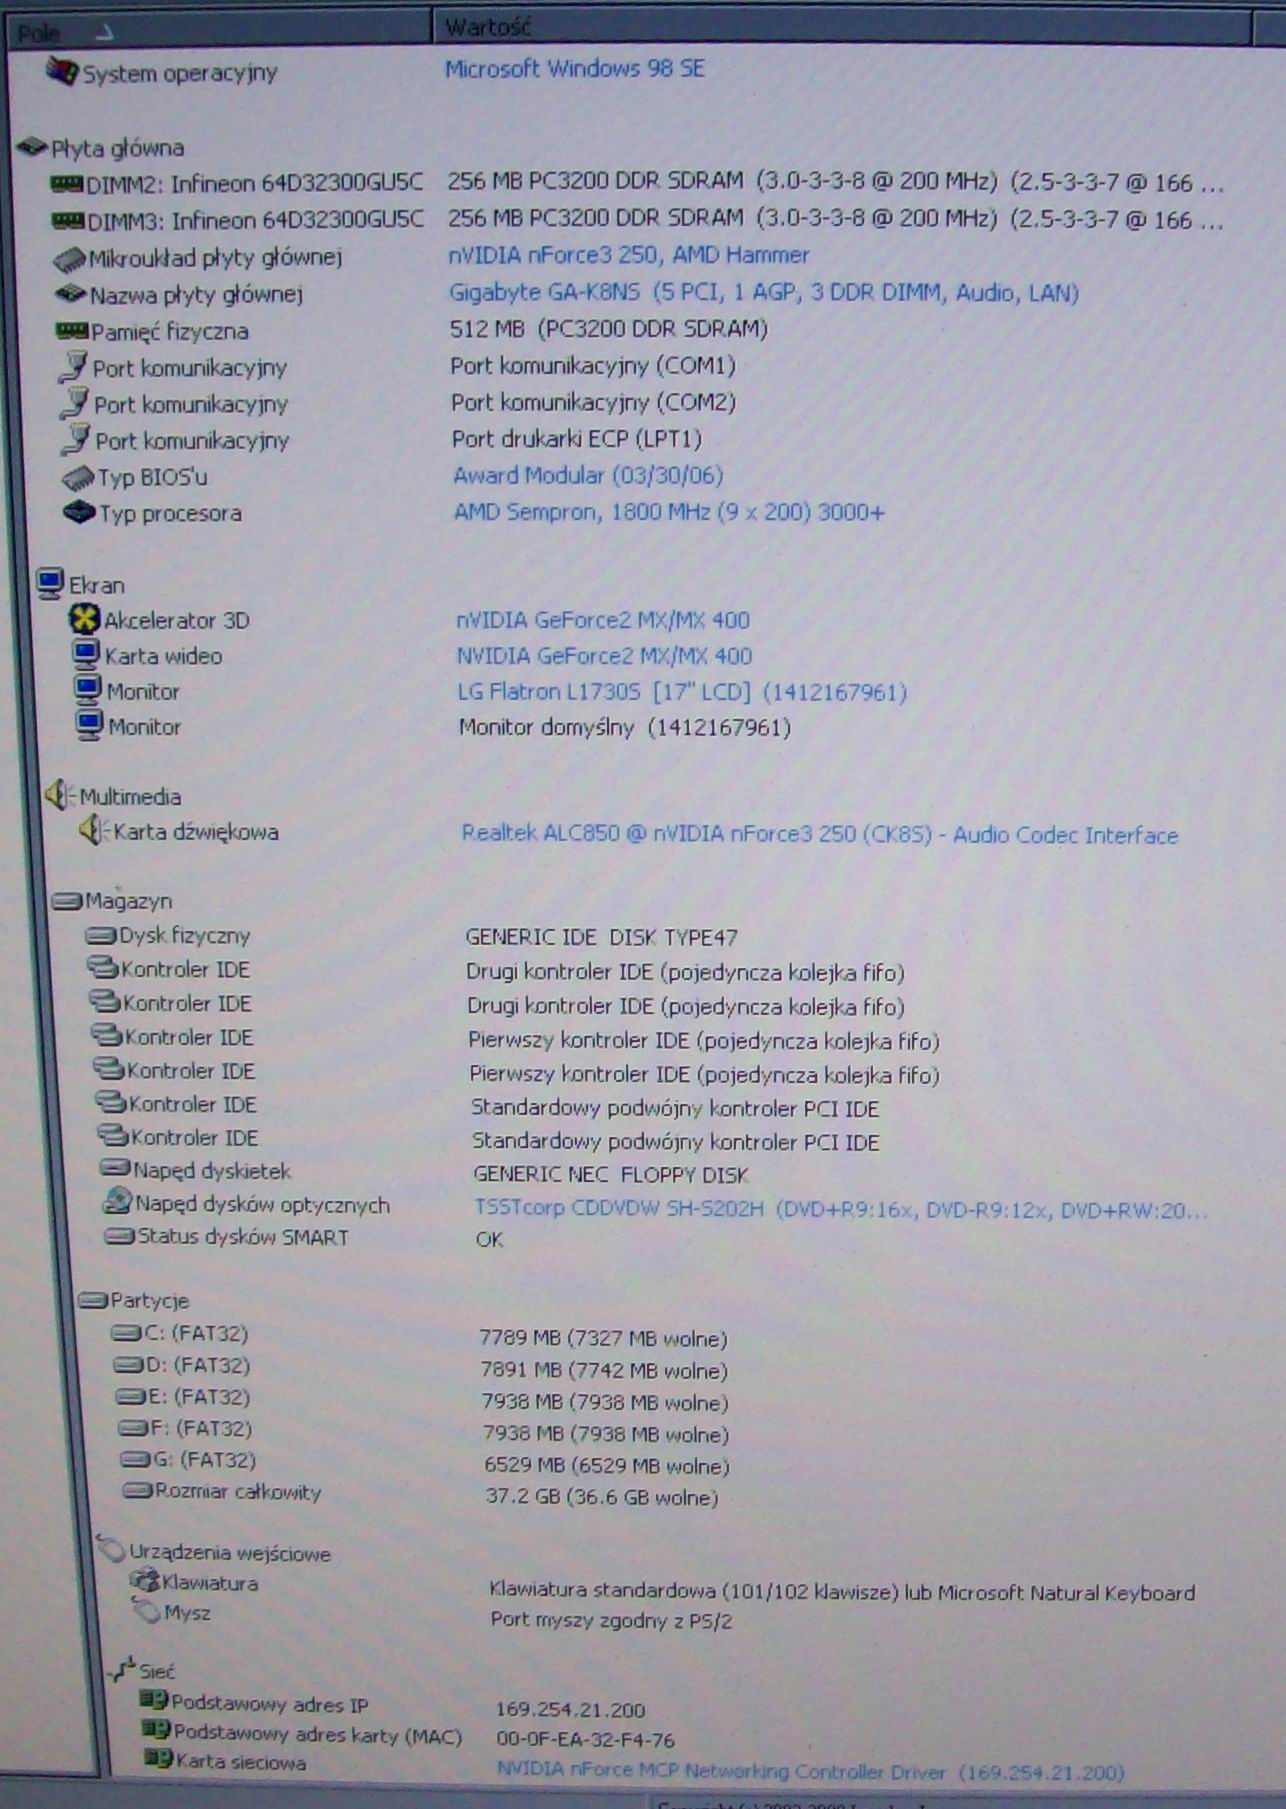Click the Karta sieciowa network card icon
This screenshot has width=1286, height=1809.
tap(158, 1759)
